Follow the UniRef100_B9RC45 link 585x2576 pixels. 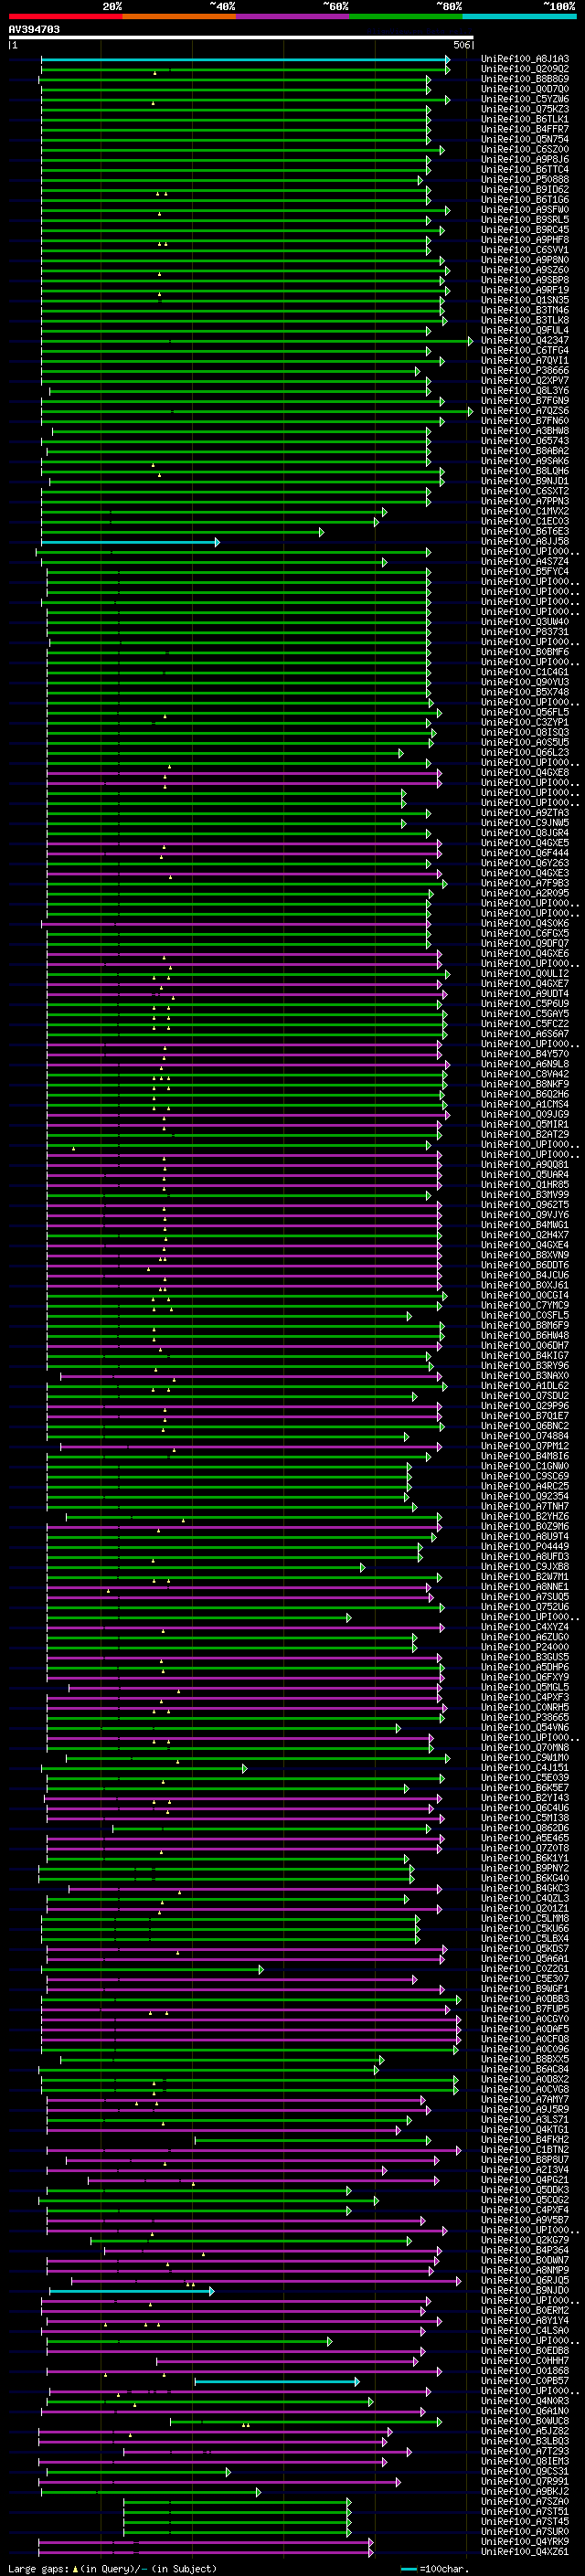click(525, 230)
